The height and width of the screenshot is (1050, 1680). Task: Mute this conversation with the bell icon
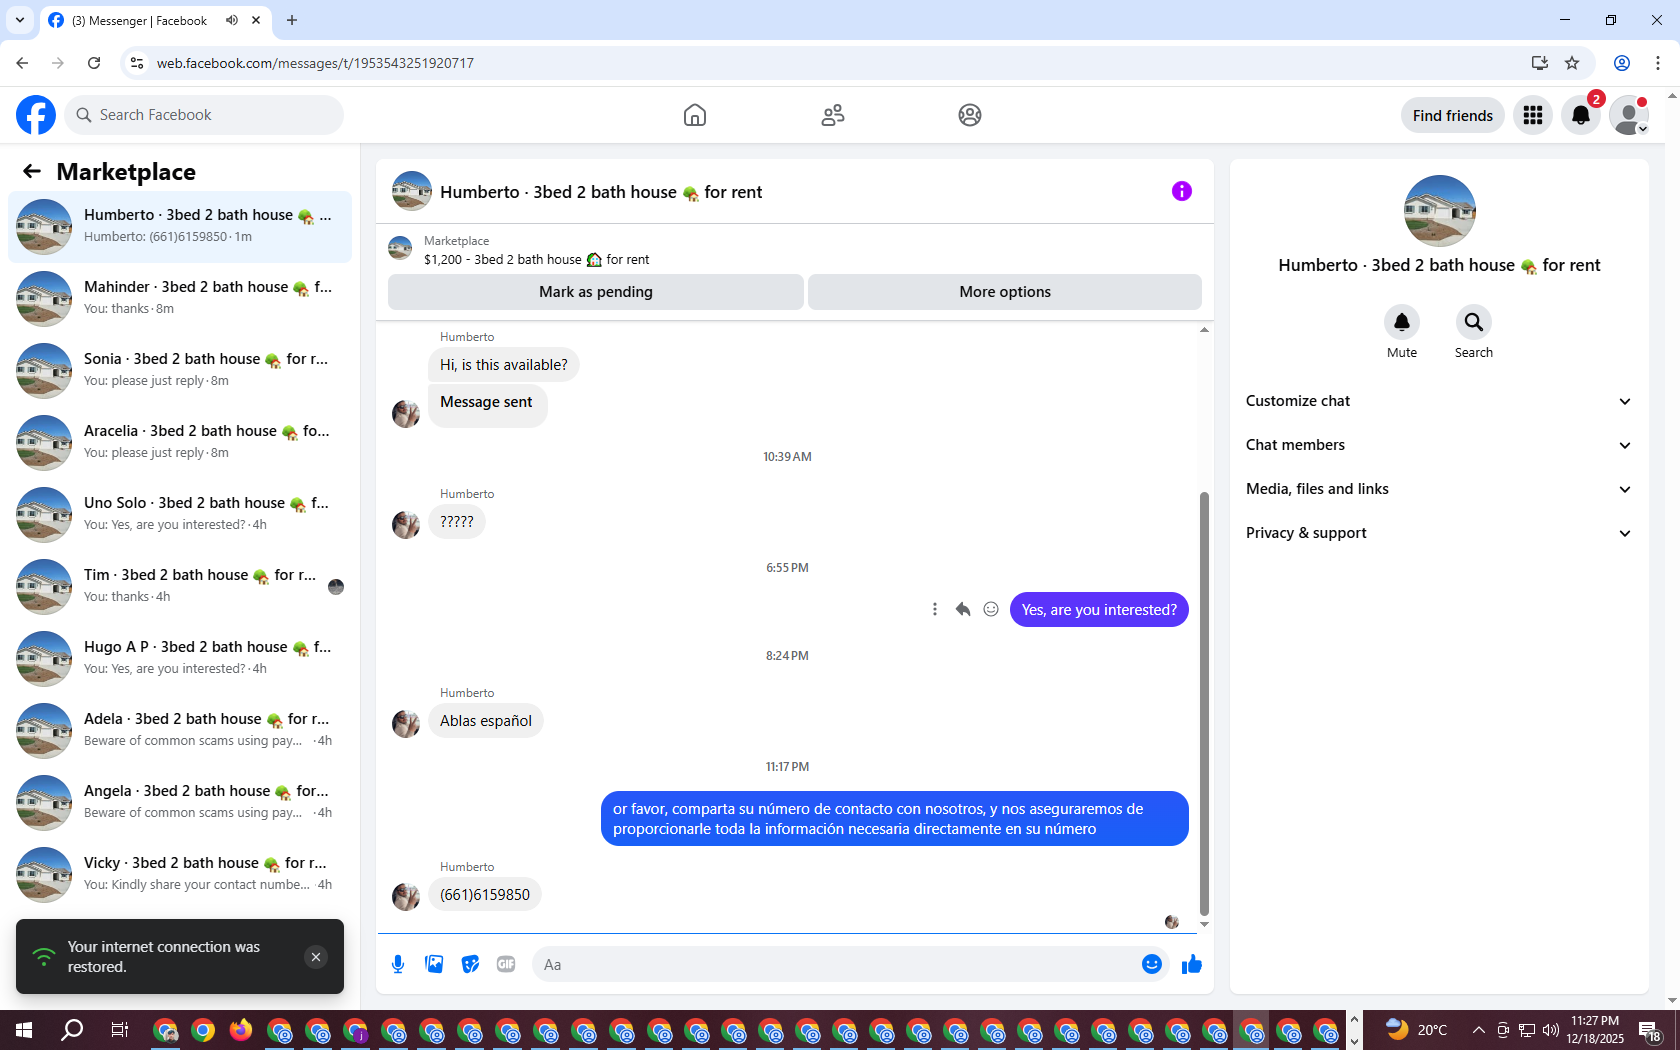[x=1402, y=322]
